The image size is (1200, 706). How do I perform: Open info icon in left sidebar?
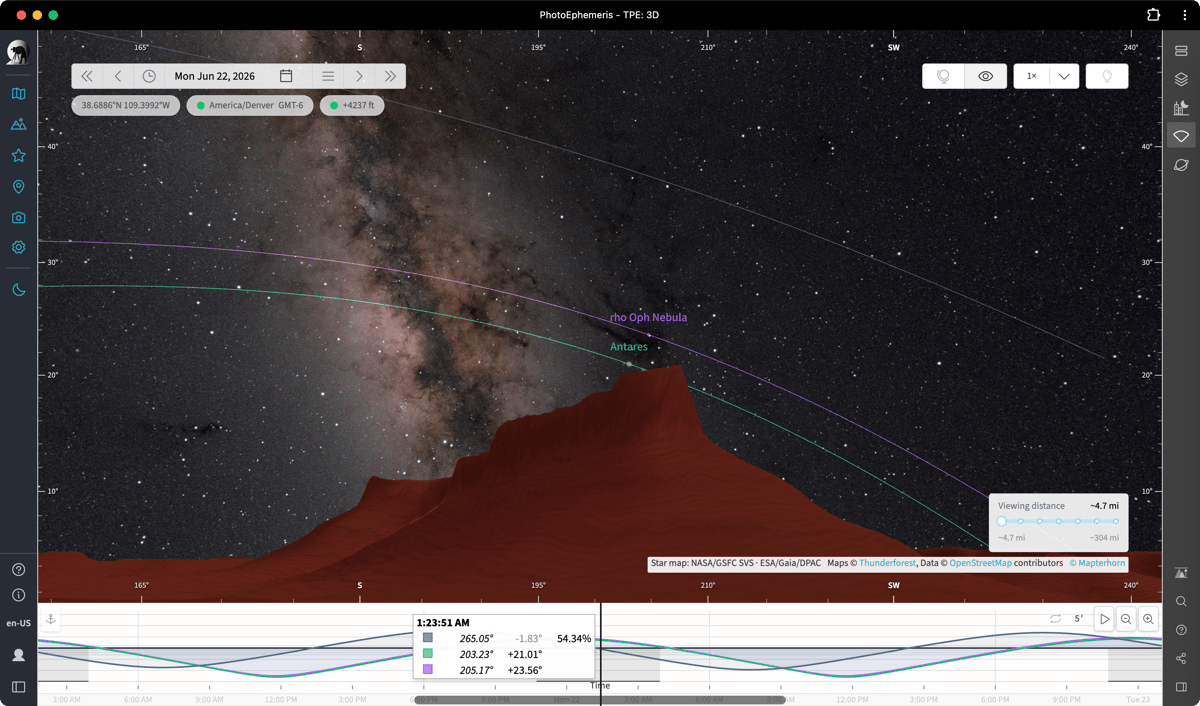[18, 595]
